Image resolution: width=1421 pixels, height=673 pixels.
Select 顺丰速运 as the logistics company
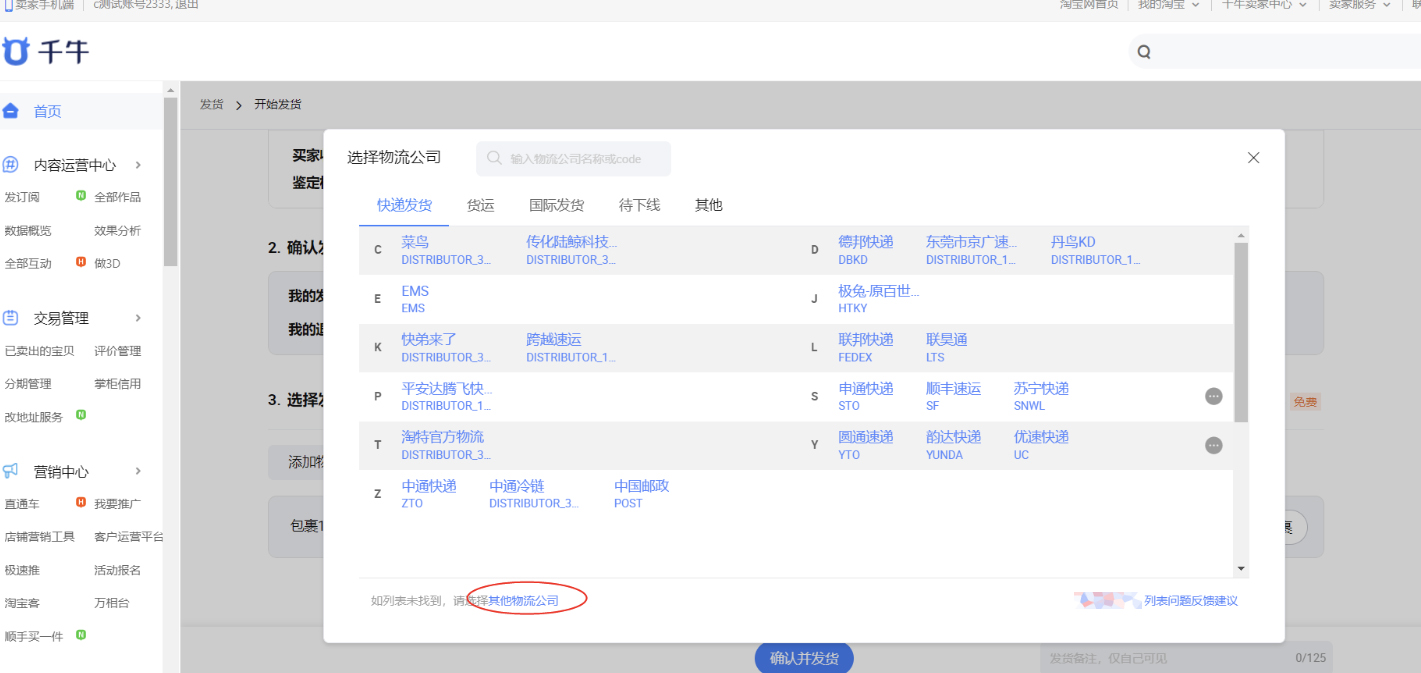coord(953,389)
